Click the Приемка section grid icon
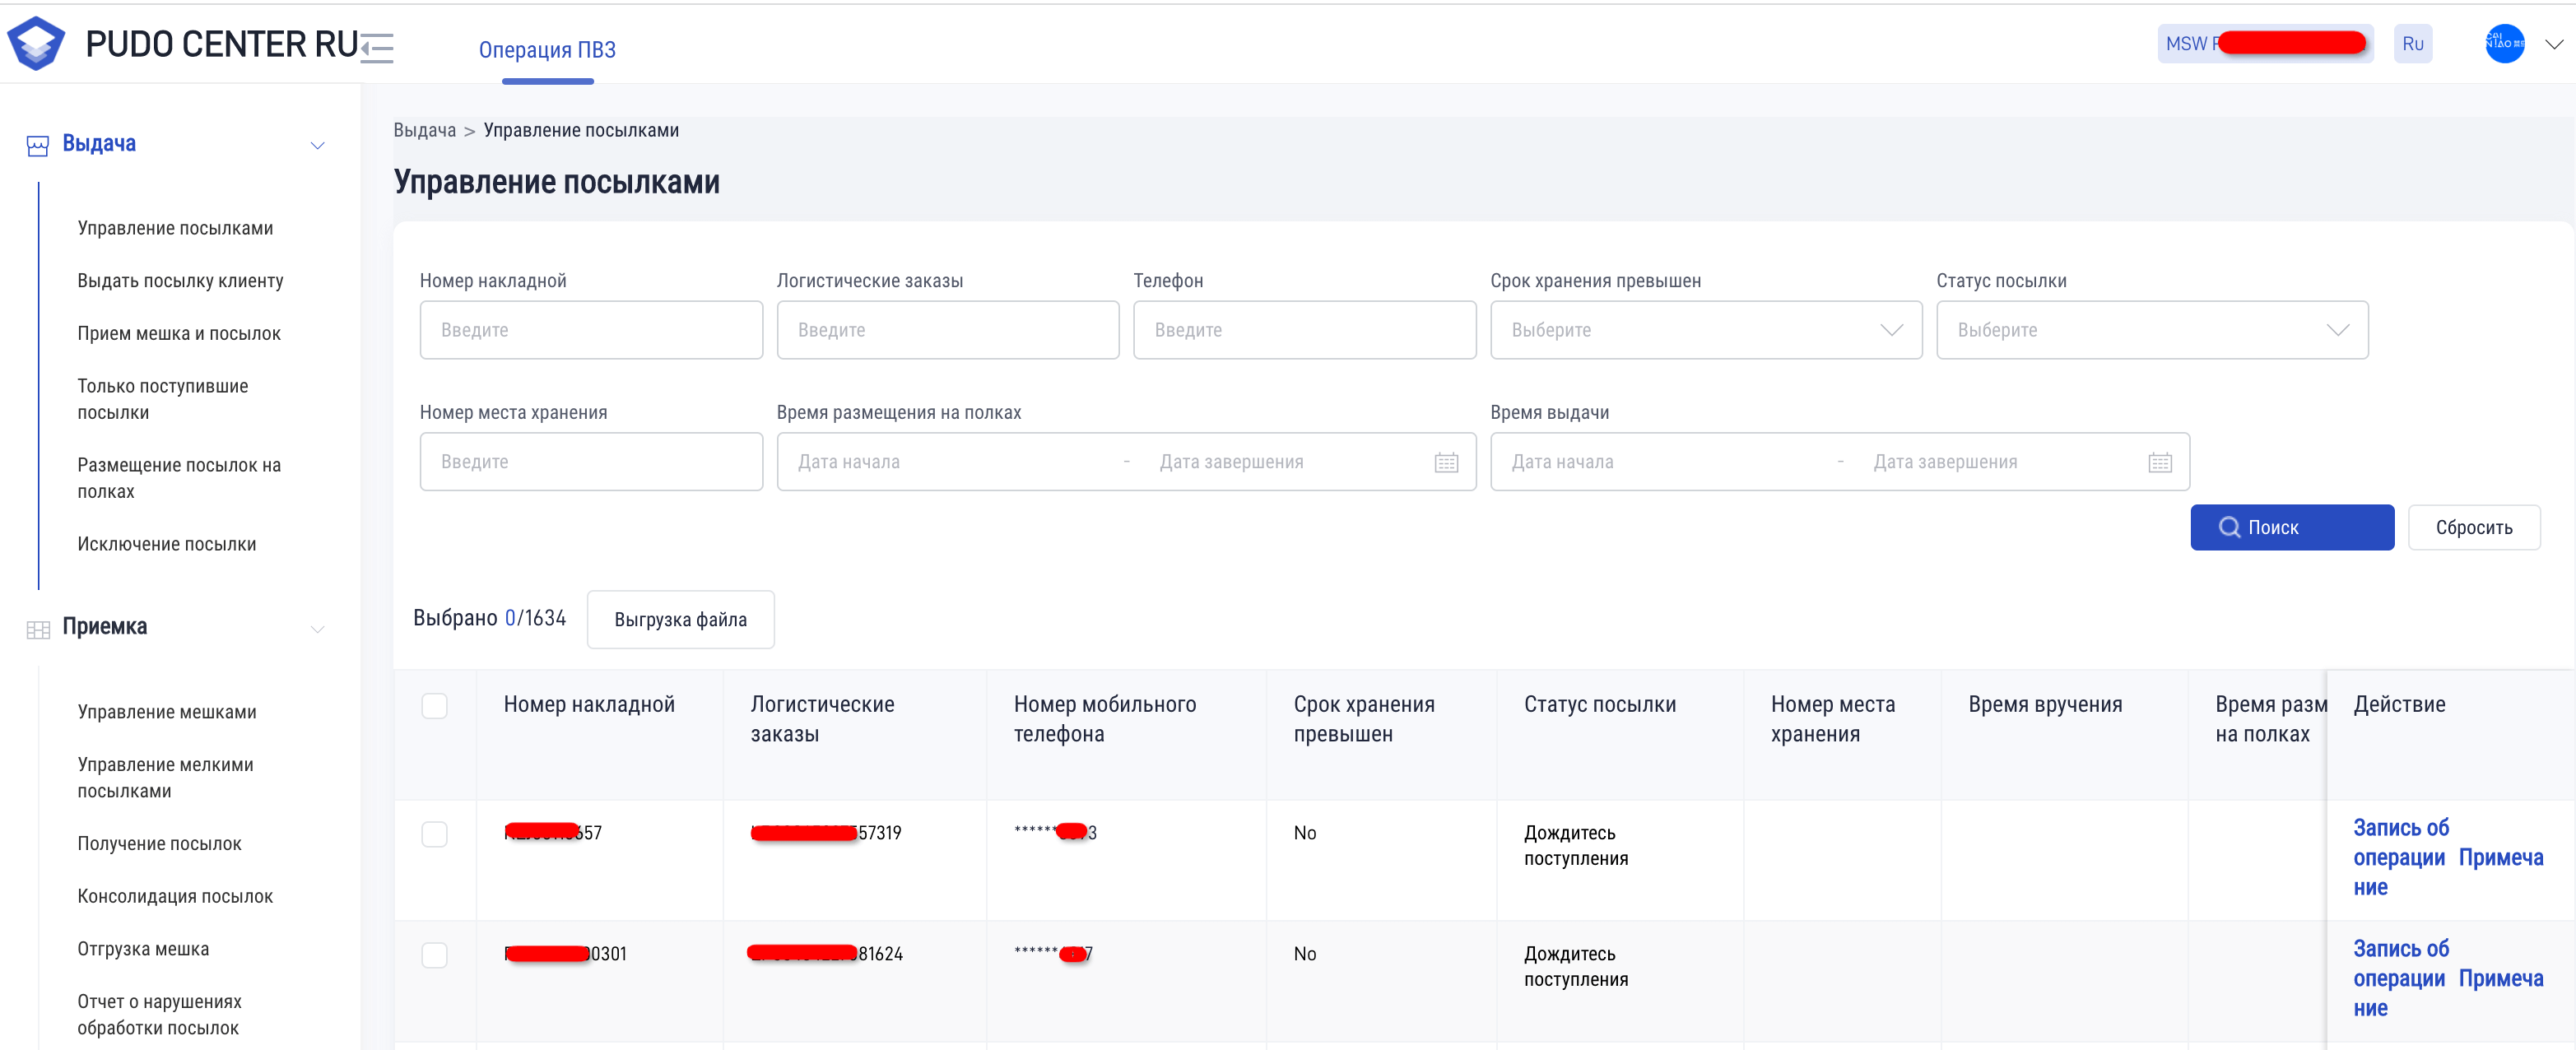 [38, 629]
